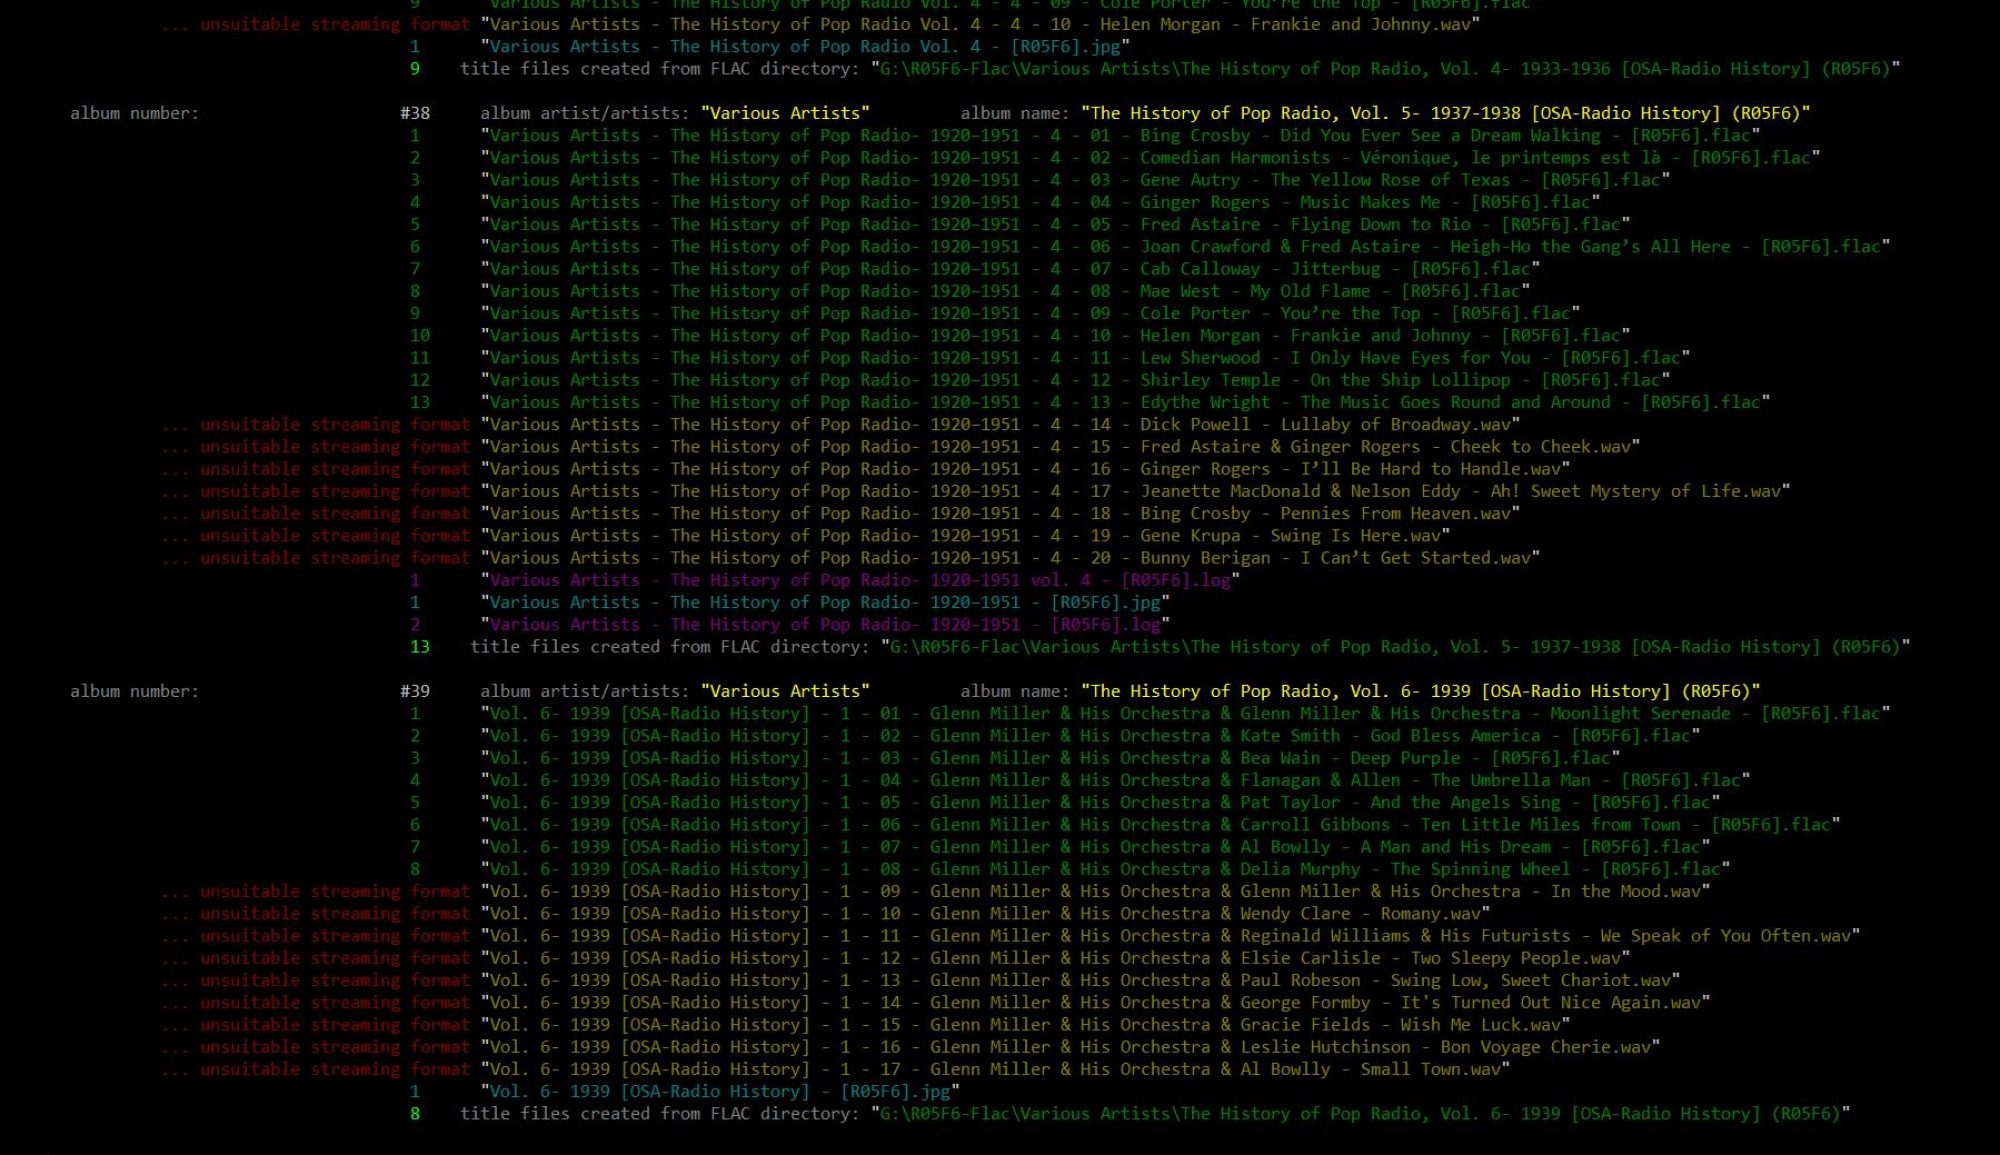Click album number #38 label
This screenshot has width=2000, height=1155.
click(x=415, y=113)
